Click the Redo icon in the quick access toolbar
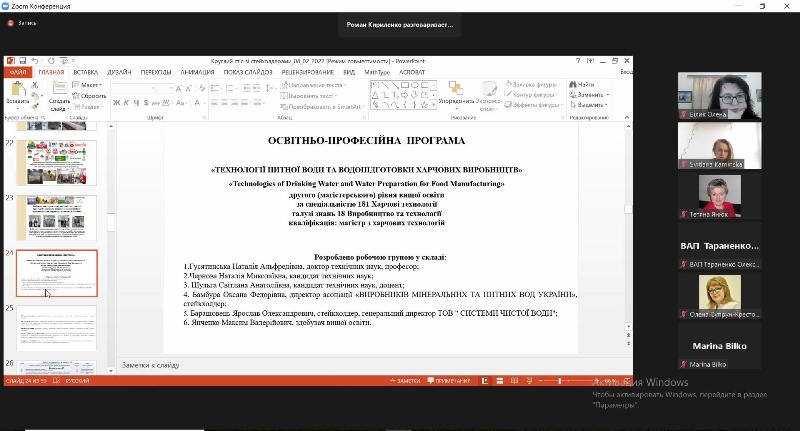 [x=51, y=61]
